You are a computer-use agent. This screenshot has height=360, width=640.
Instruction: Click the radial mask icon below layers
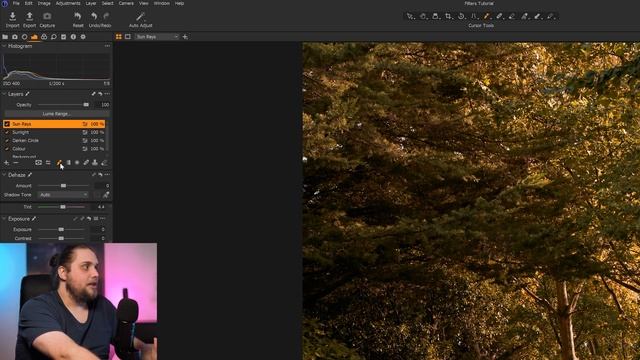click(x=77, y=163)
